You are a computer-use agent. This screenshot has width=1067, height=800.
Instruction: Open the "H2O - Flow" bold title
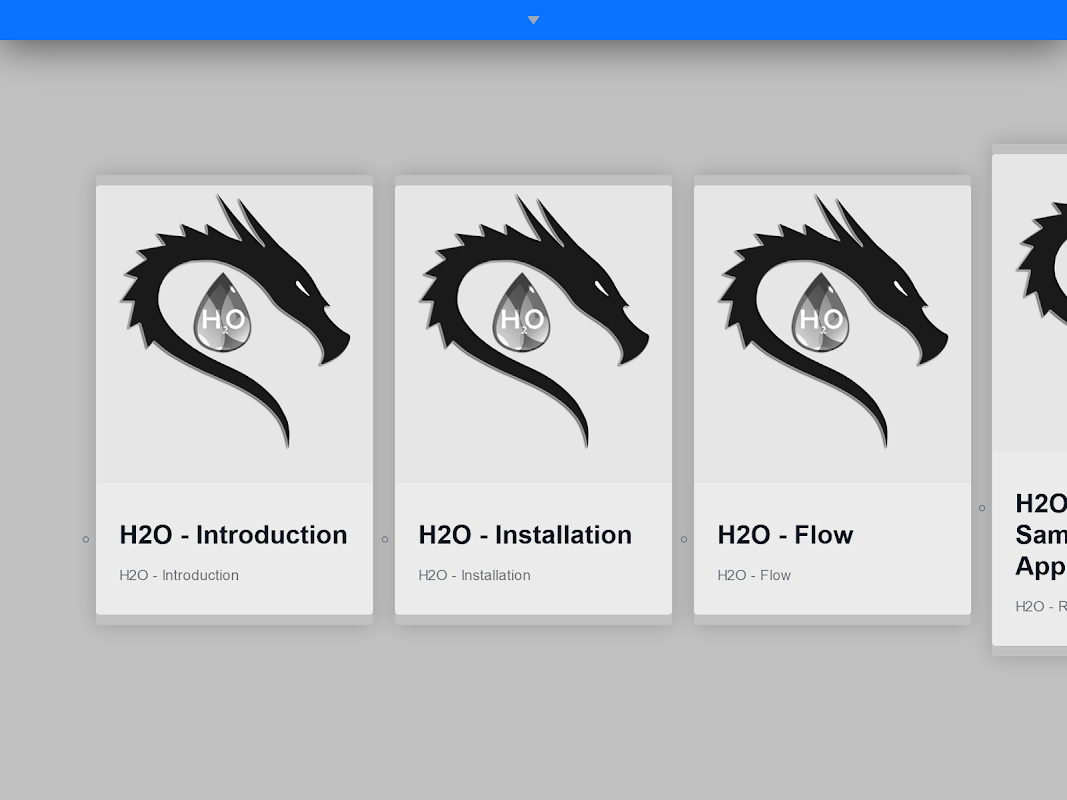(x=785, y=535)
